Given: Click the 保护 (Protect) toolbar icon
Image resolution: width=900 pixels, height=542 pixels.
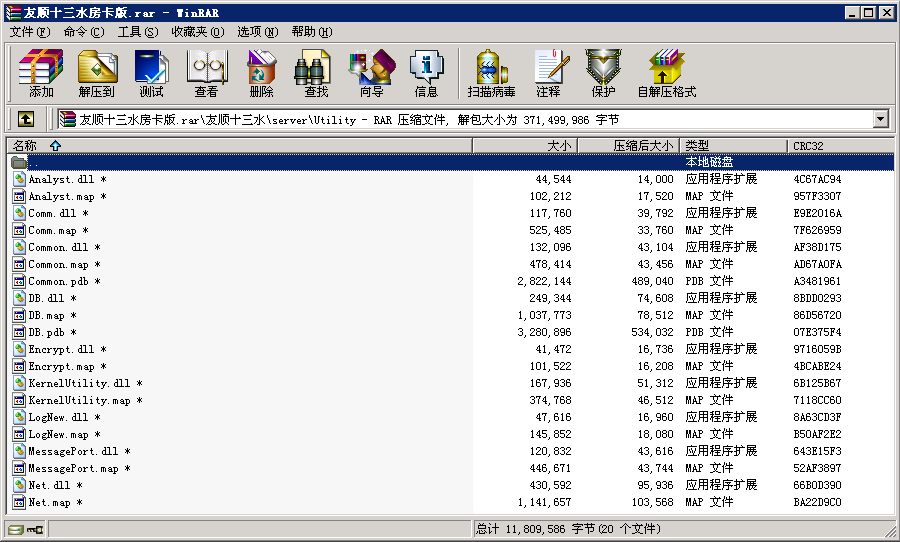Looking at the screenshot, I should coord(603,73).
